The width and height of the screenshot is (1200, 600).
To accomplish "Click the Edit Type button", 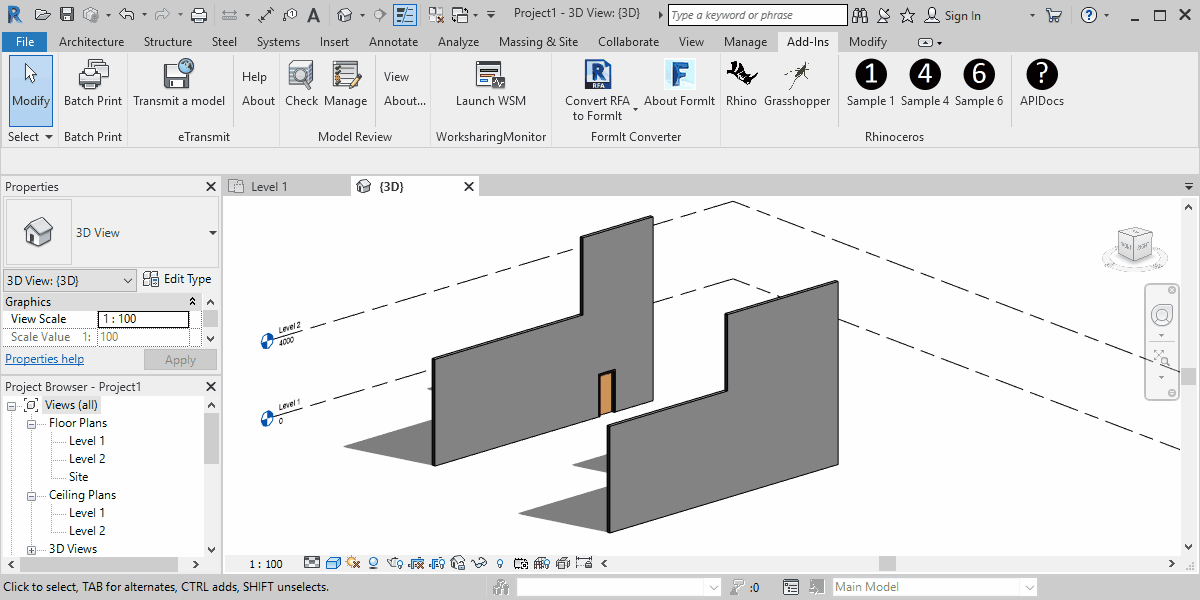I will click(x=178, y=279).
